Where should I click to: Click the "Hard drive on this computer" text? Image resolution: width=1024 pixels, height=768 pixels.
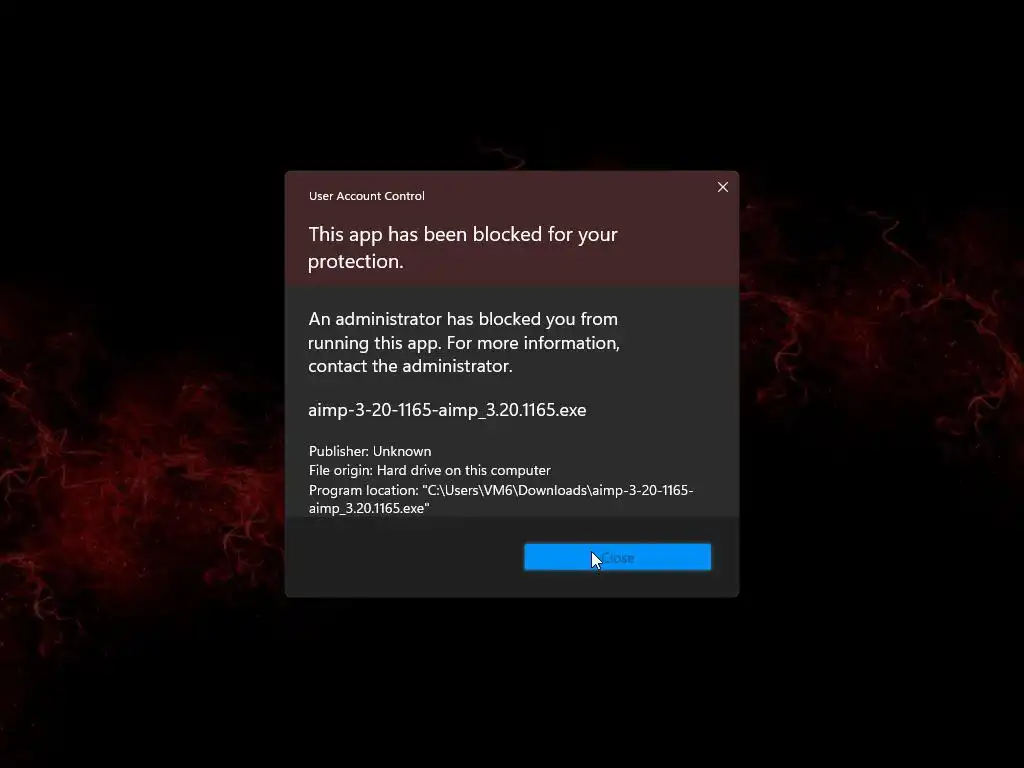(x=464, y=470)
